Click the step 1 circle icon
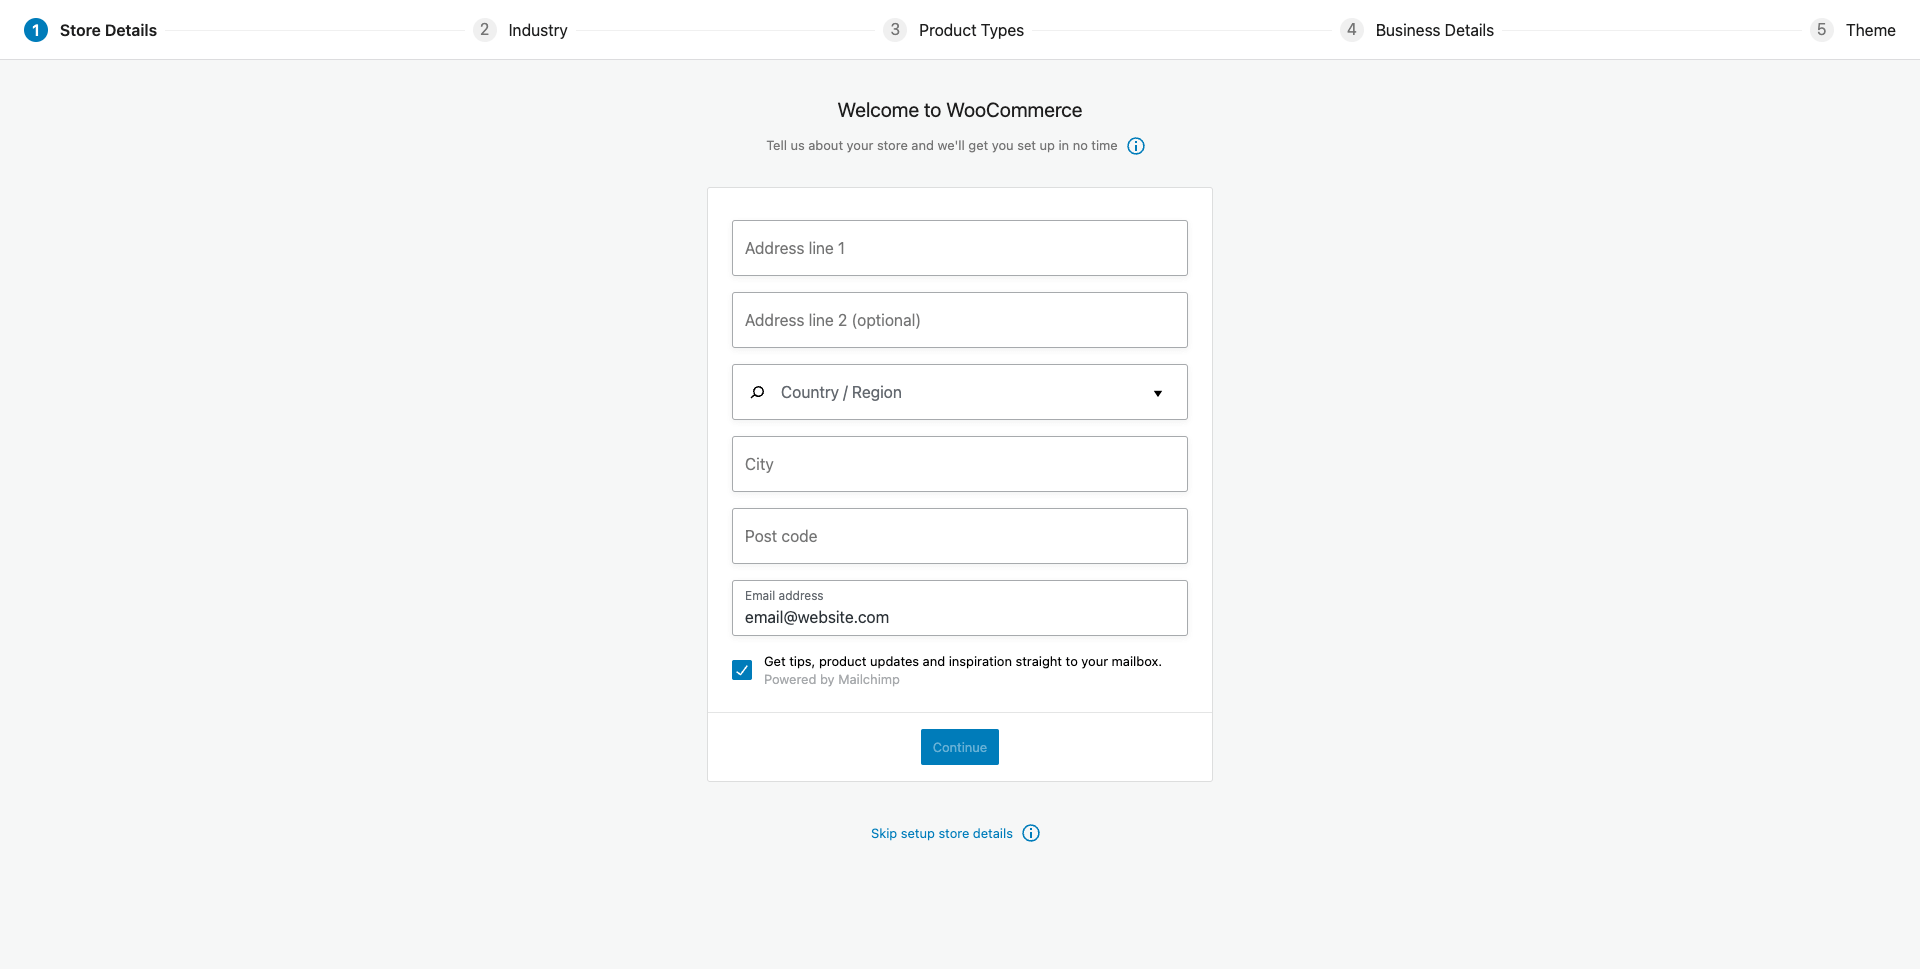Image resolution: width=1920 pixels, height=969 pixels. pyautogui.click(x=36, y=30)
